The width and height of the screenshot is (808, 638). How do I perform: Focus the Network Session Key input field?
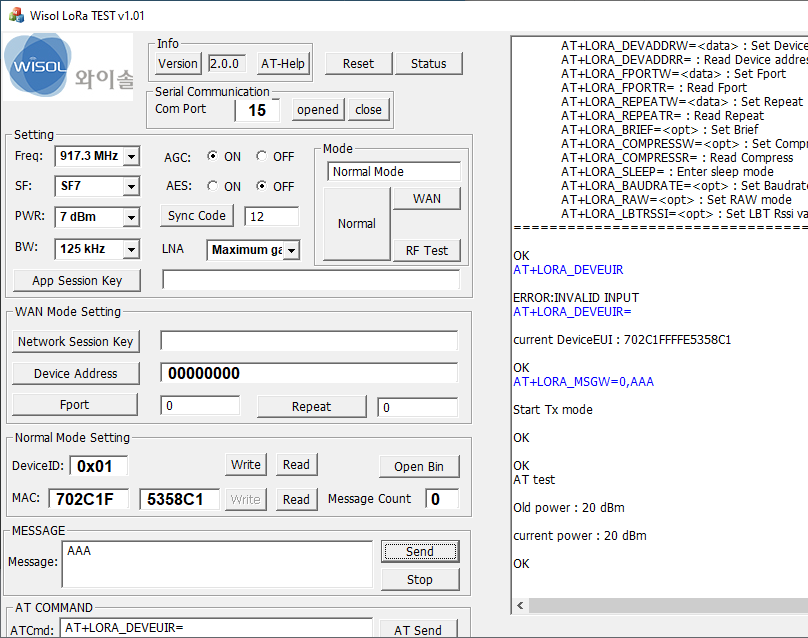click(309, 341)
